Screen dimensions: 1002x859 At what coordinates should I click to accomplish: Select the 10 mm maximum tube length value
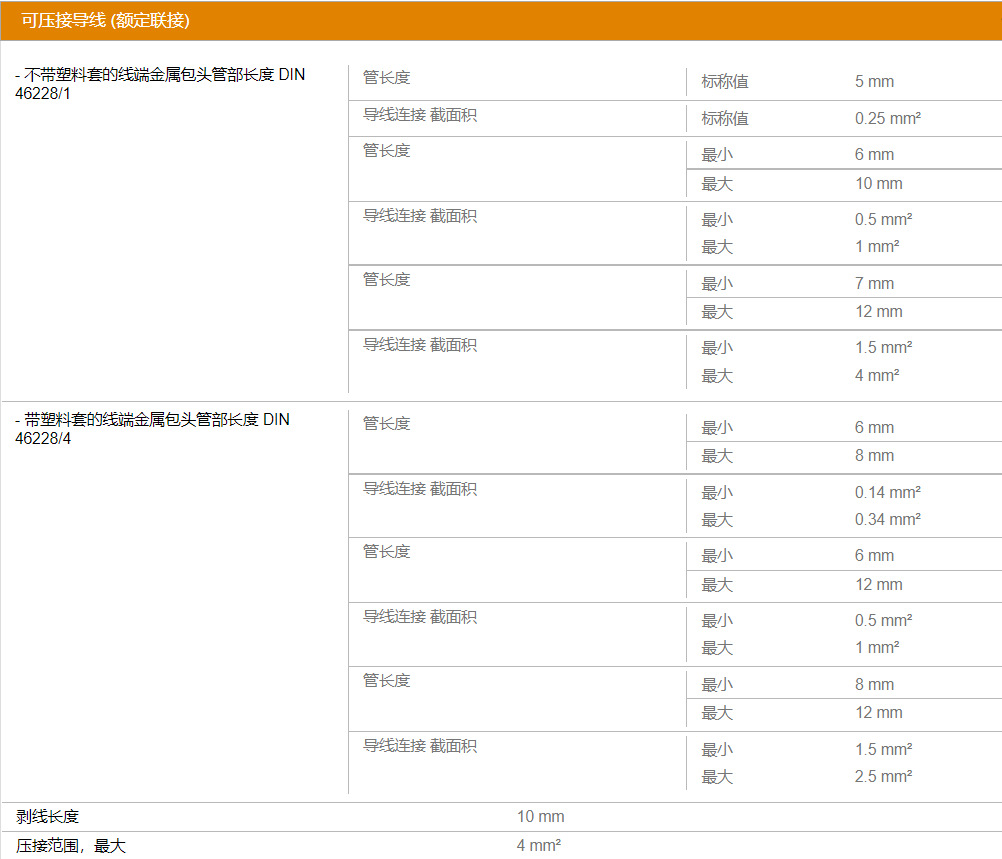(876, 184)
